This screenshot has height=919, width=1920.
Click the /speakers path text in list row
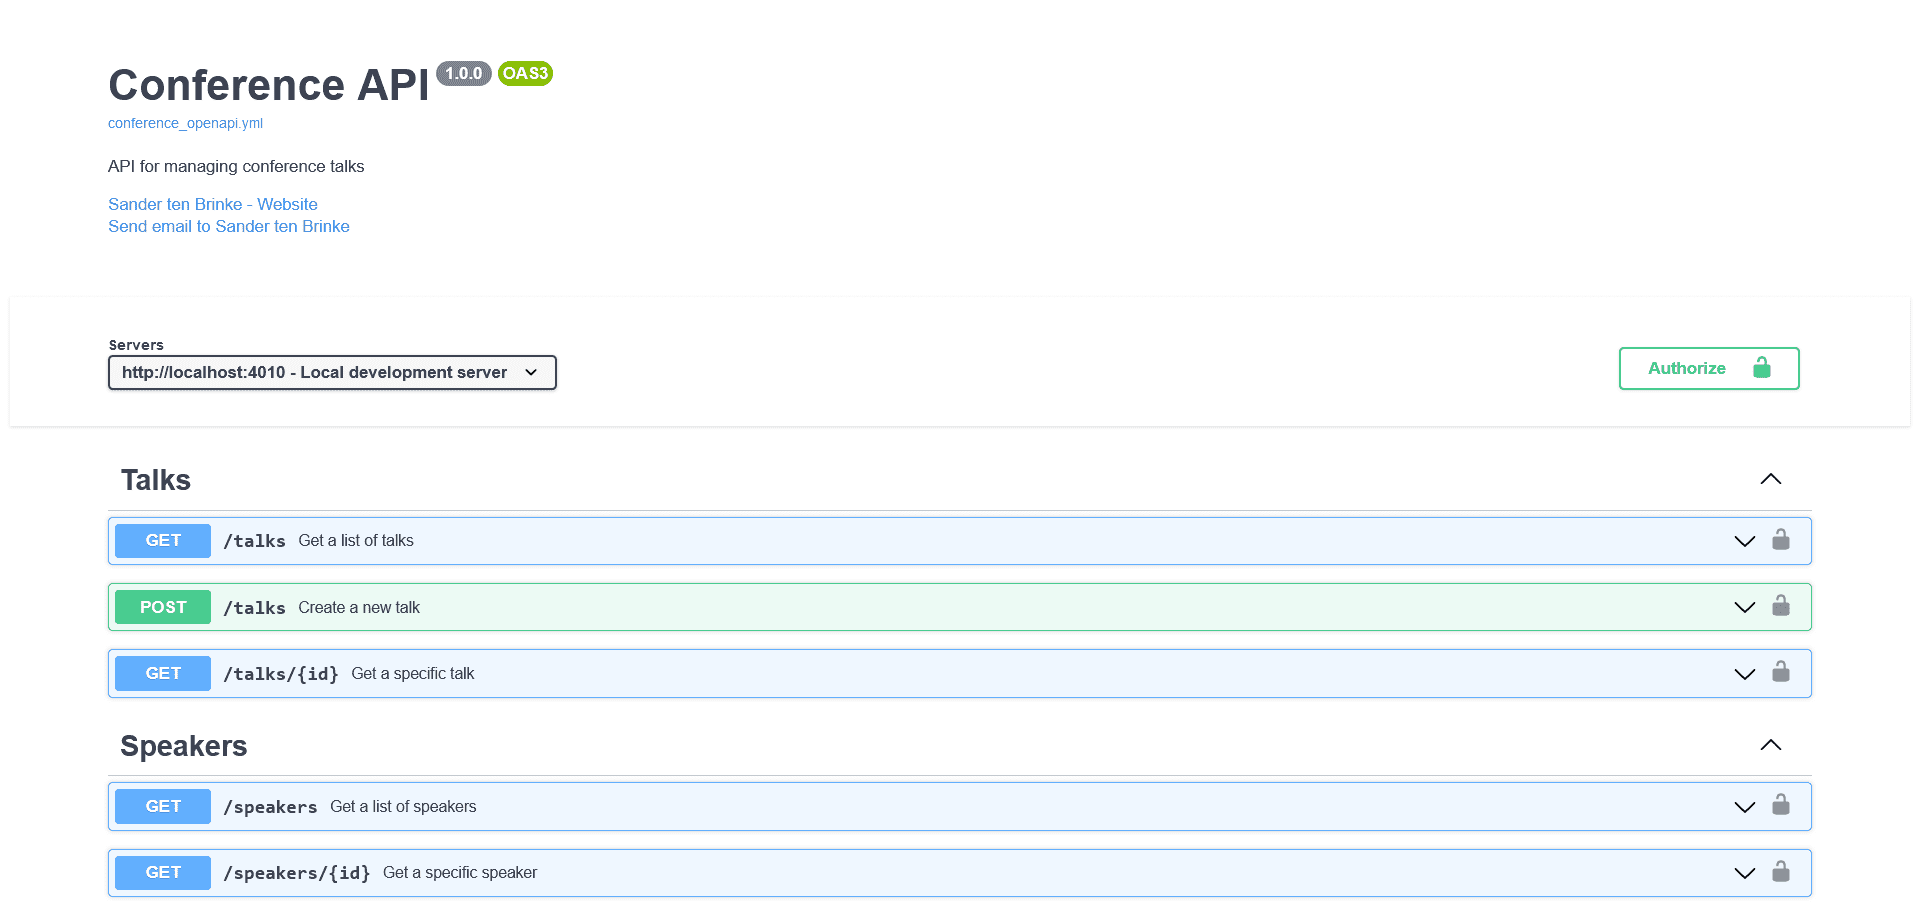click(270, 807)
